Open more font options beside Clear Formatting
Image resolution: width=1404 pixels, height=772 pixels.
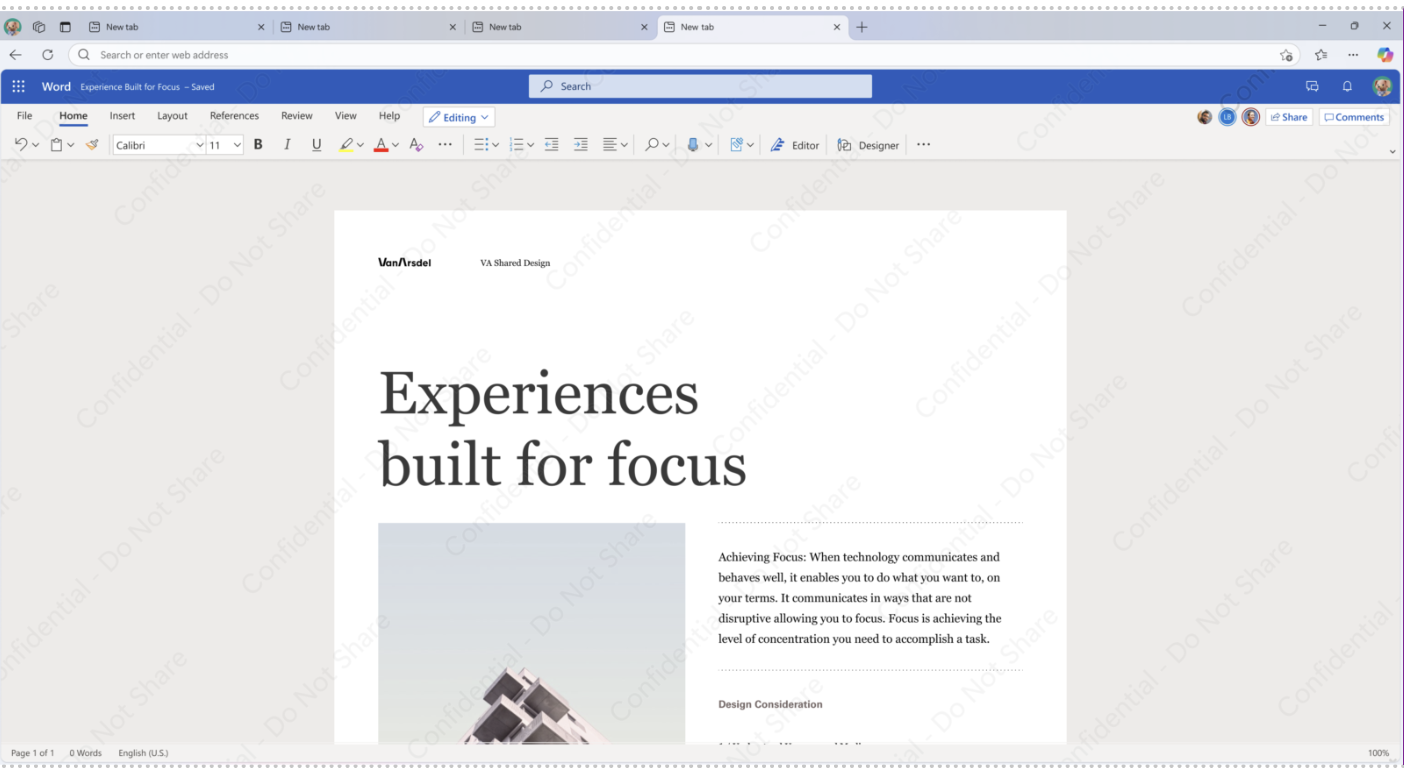tap(445, 145)
